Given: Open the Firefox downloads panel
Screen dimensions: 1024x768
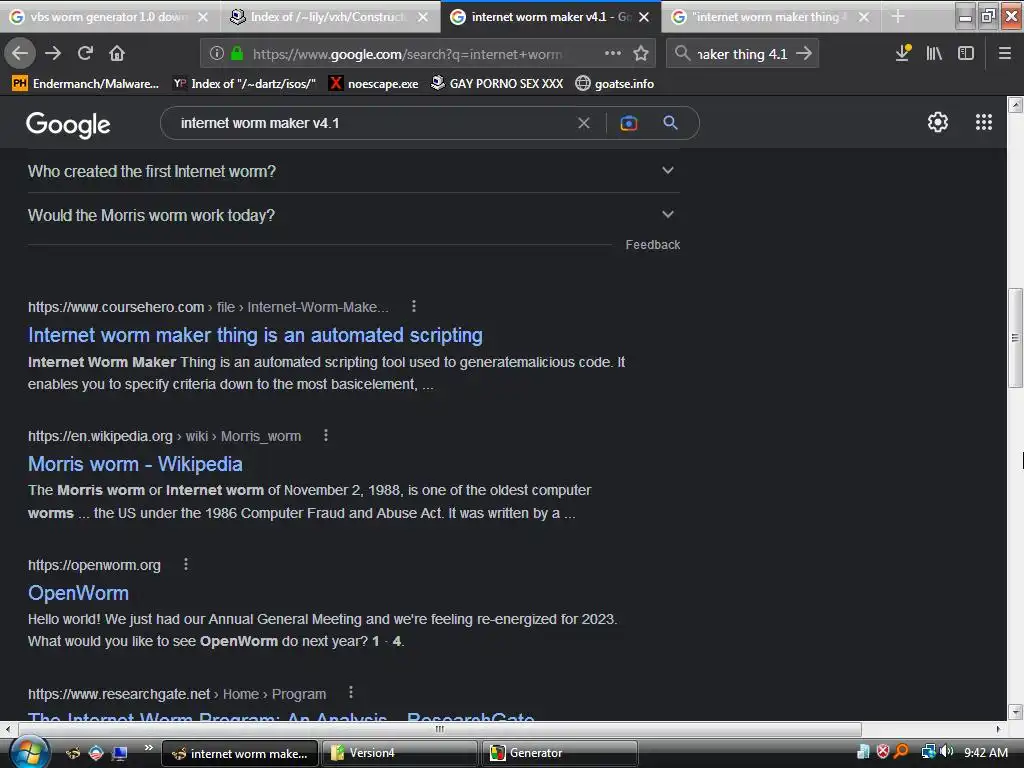Looking at the screenshot, I should 903,53.
